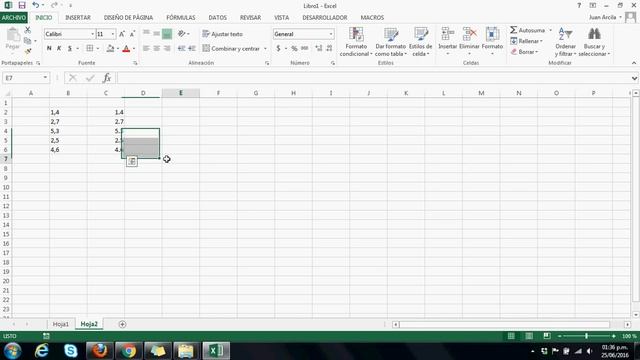Viewport: 640px width, 360px height.
Task: Open Rellenar fill menu
Action: click(x=526, y=41)
